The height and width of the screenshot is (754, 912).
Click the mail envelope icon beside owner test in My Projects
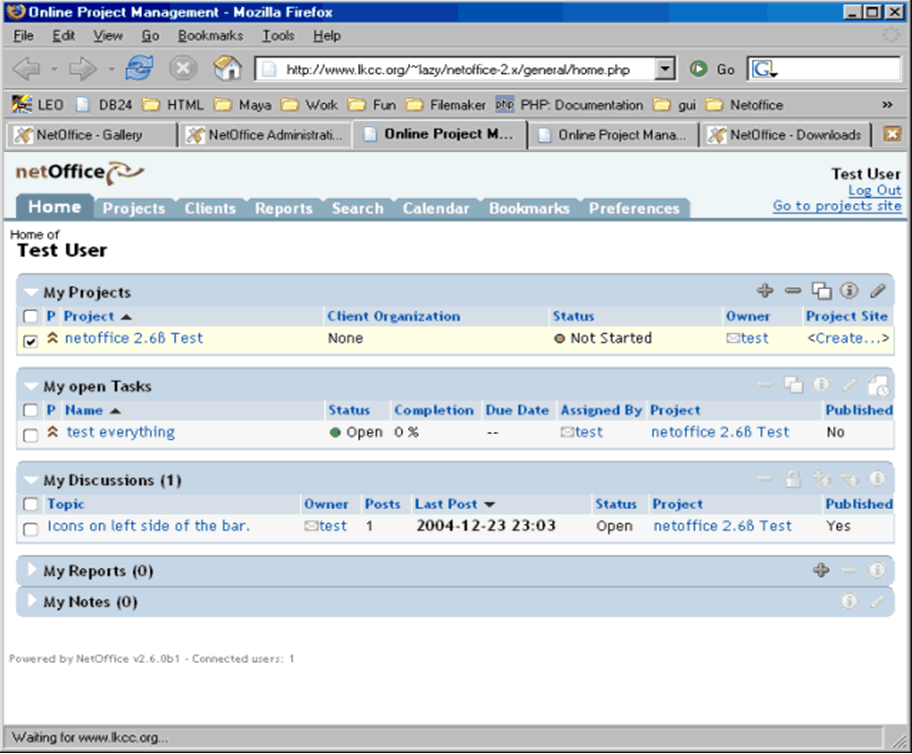point(733,339)
